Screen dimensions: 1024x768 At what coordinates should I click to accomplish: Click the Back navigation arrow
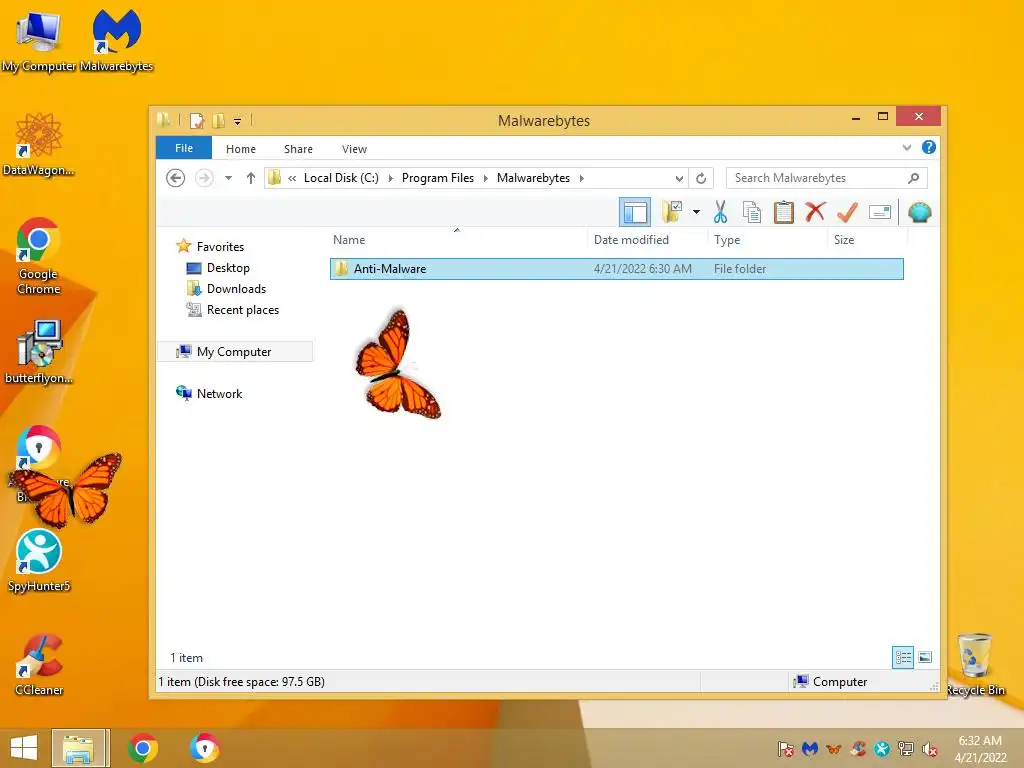175,178
